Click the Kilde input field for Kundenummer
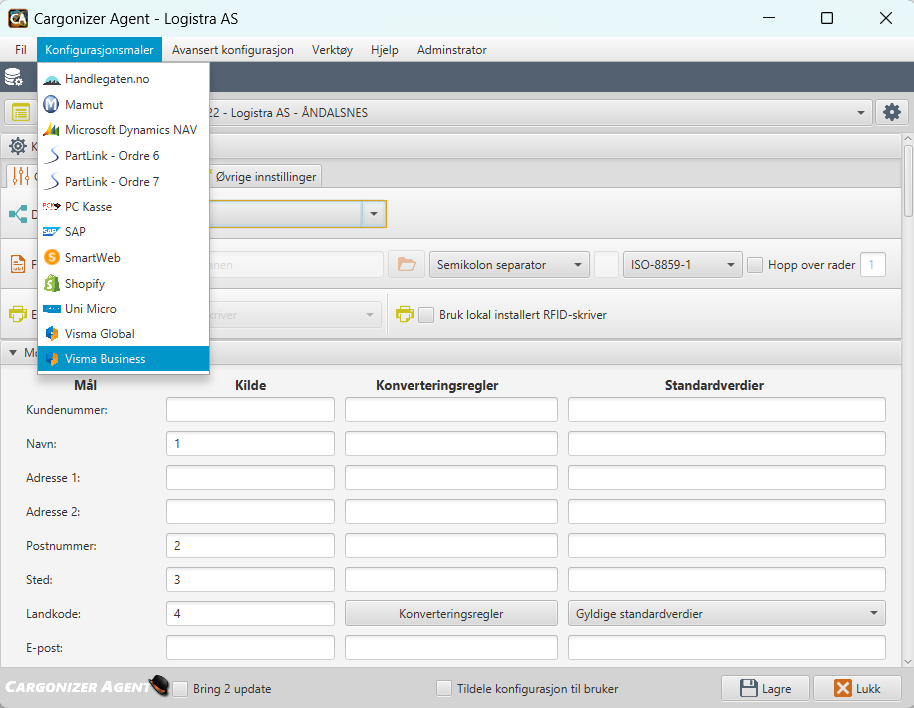914x708 pixels. tap(249, 408)
